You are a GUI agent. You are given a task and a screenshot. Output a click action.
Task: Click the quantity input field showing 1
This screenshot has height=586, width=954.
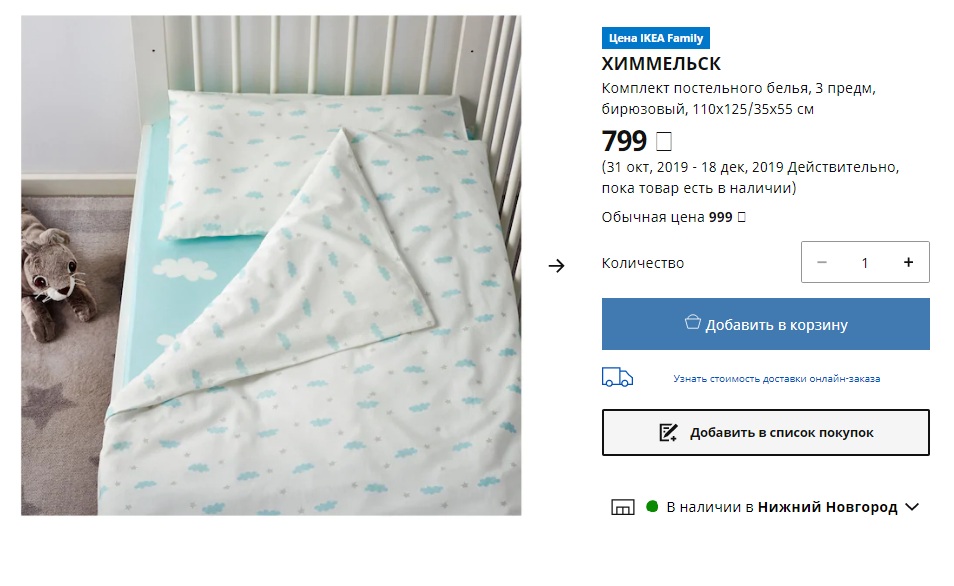tap(865, 262)
